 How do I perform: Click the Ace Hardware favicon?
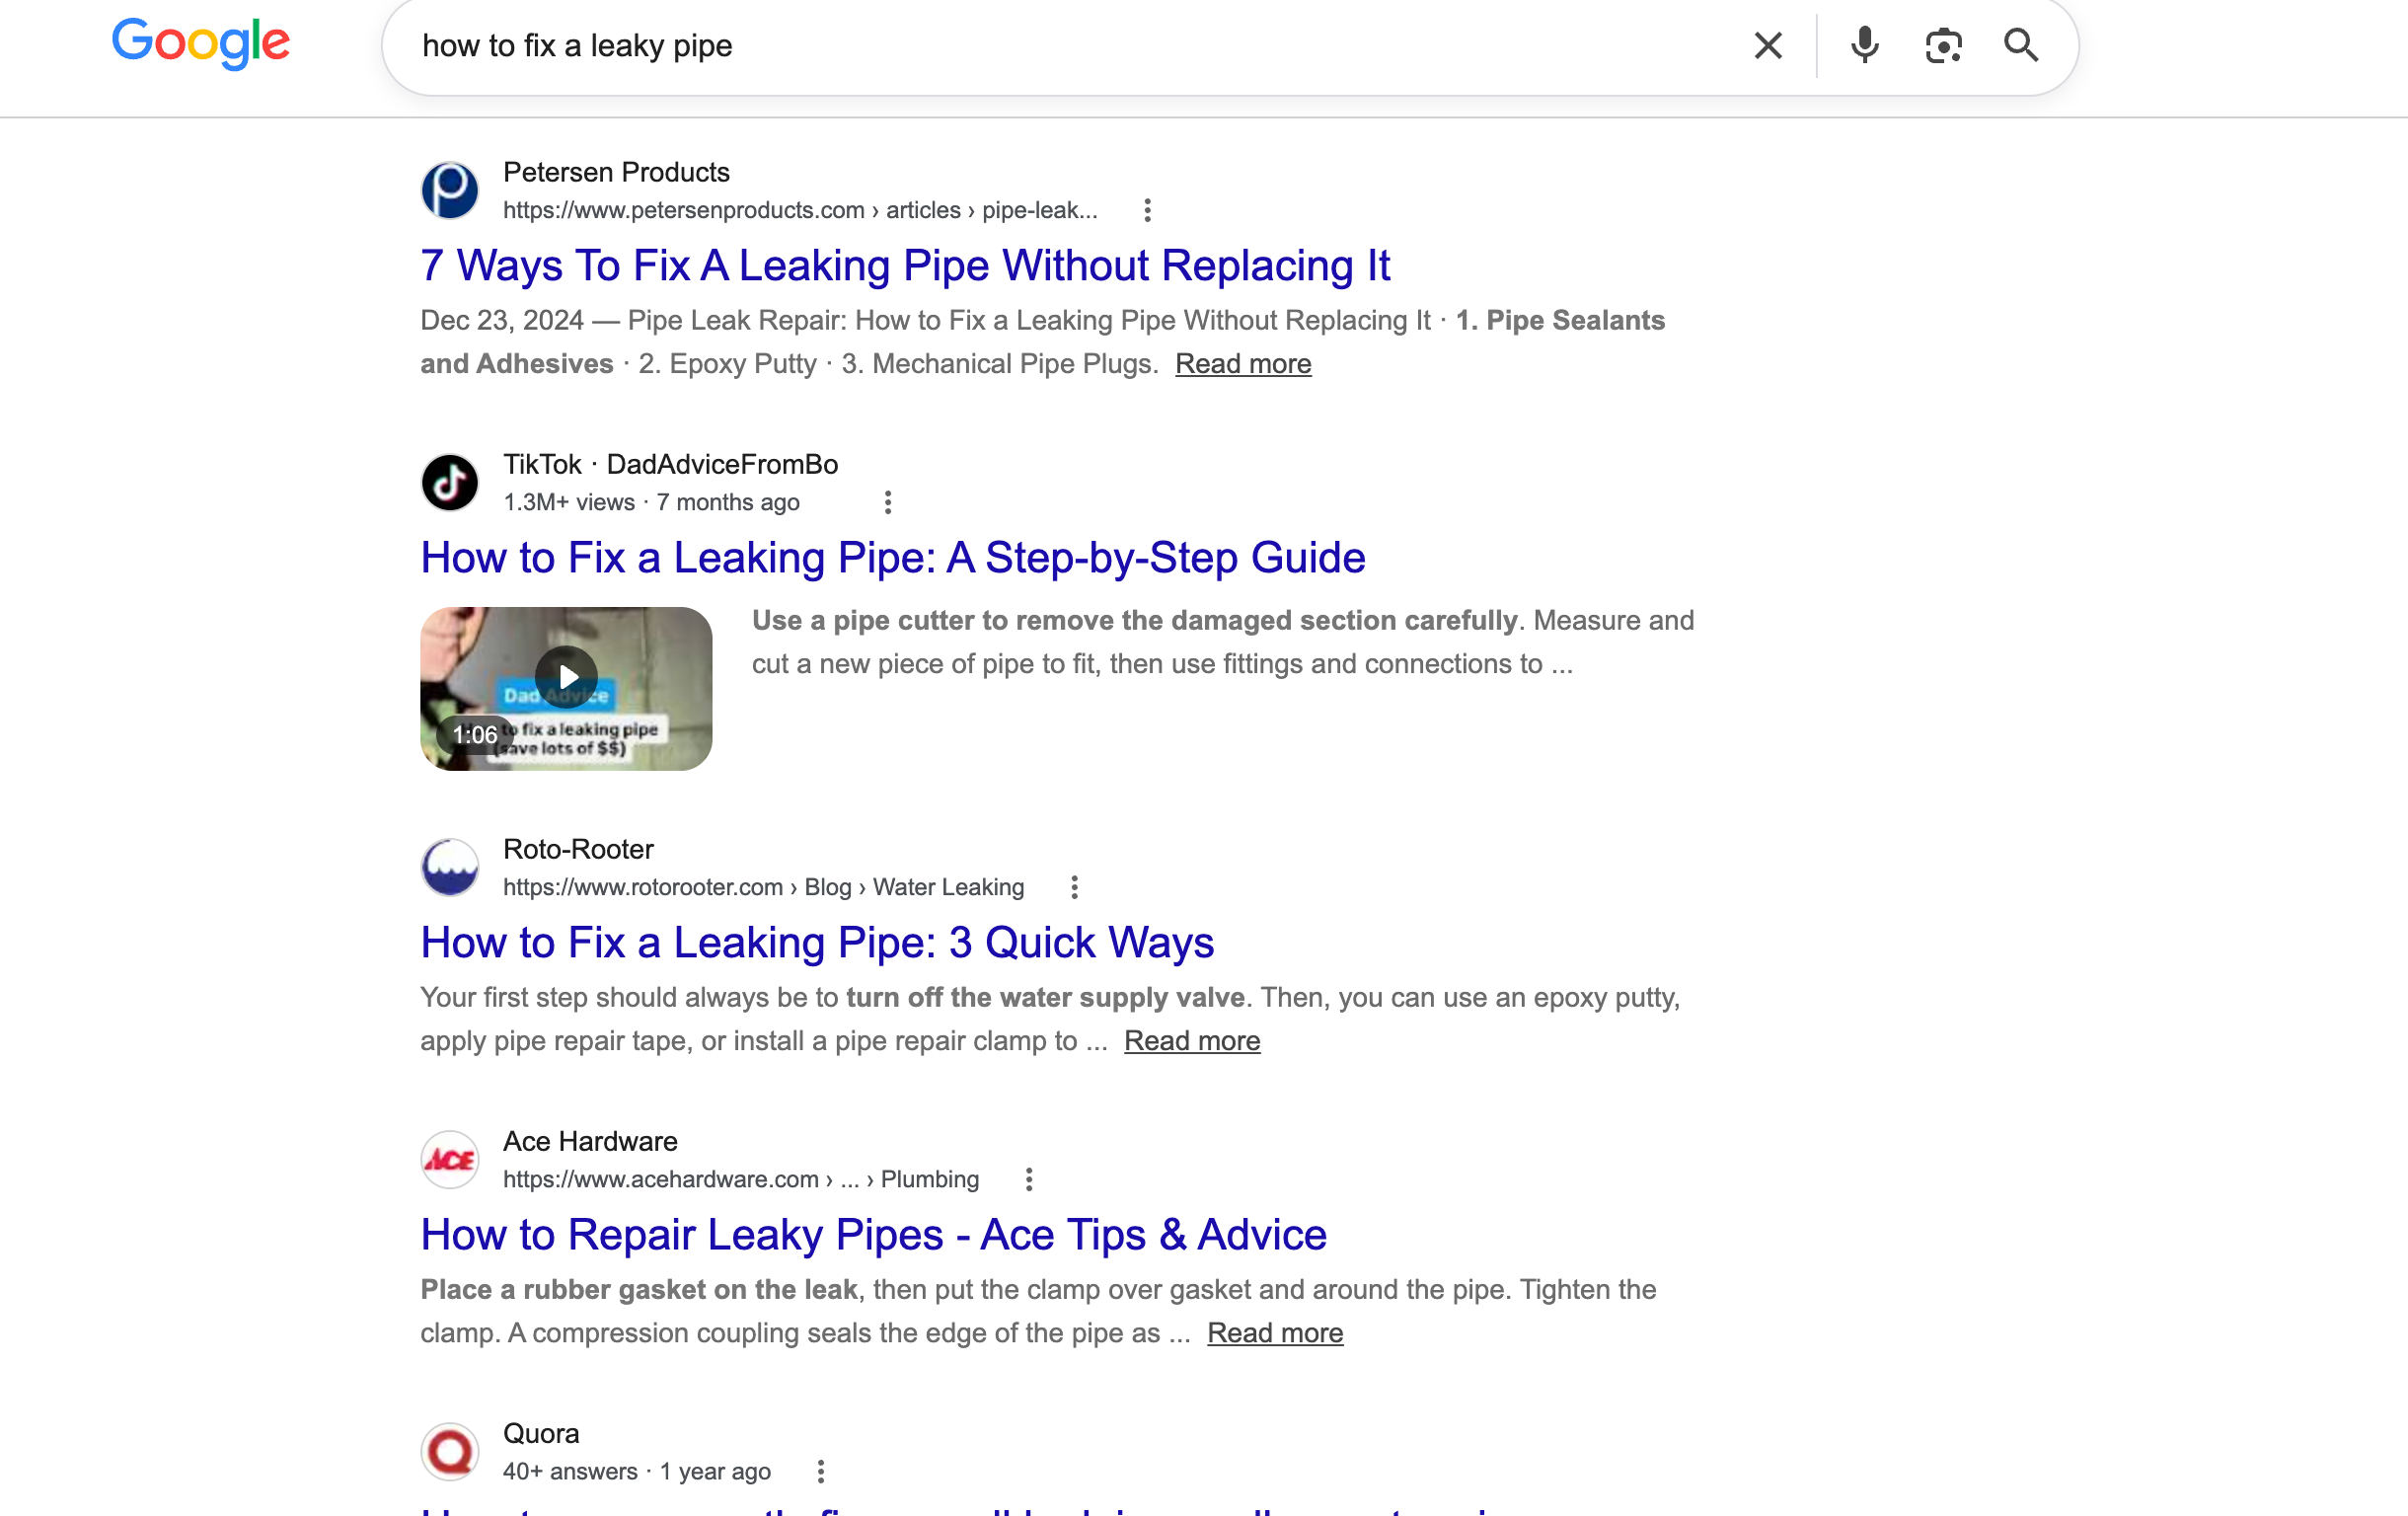450,1159
